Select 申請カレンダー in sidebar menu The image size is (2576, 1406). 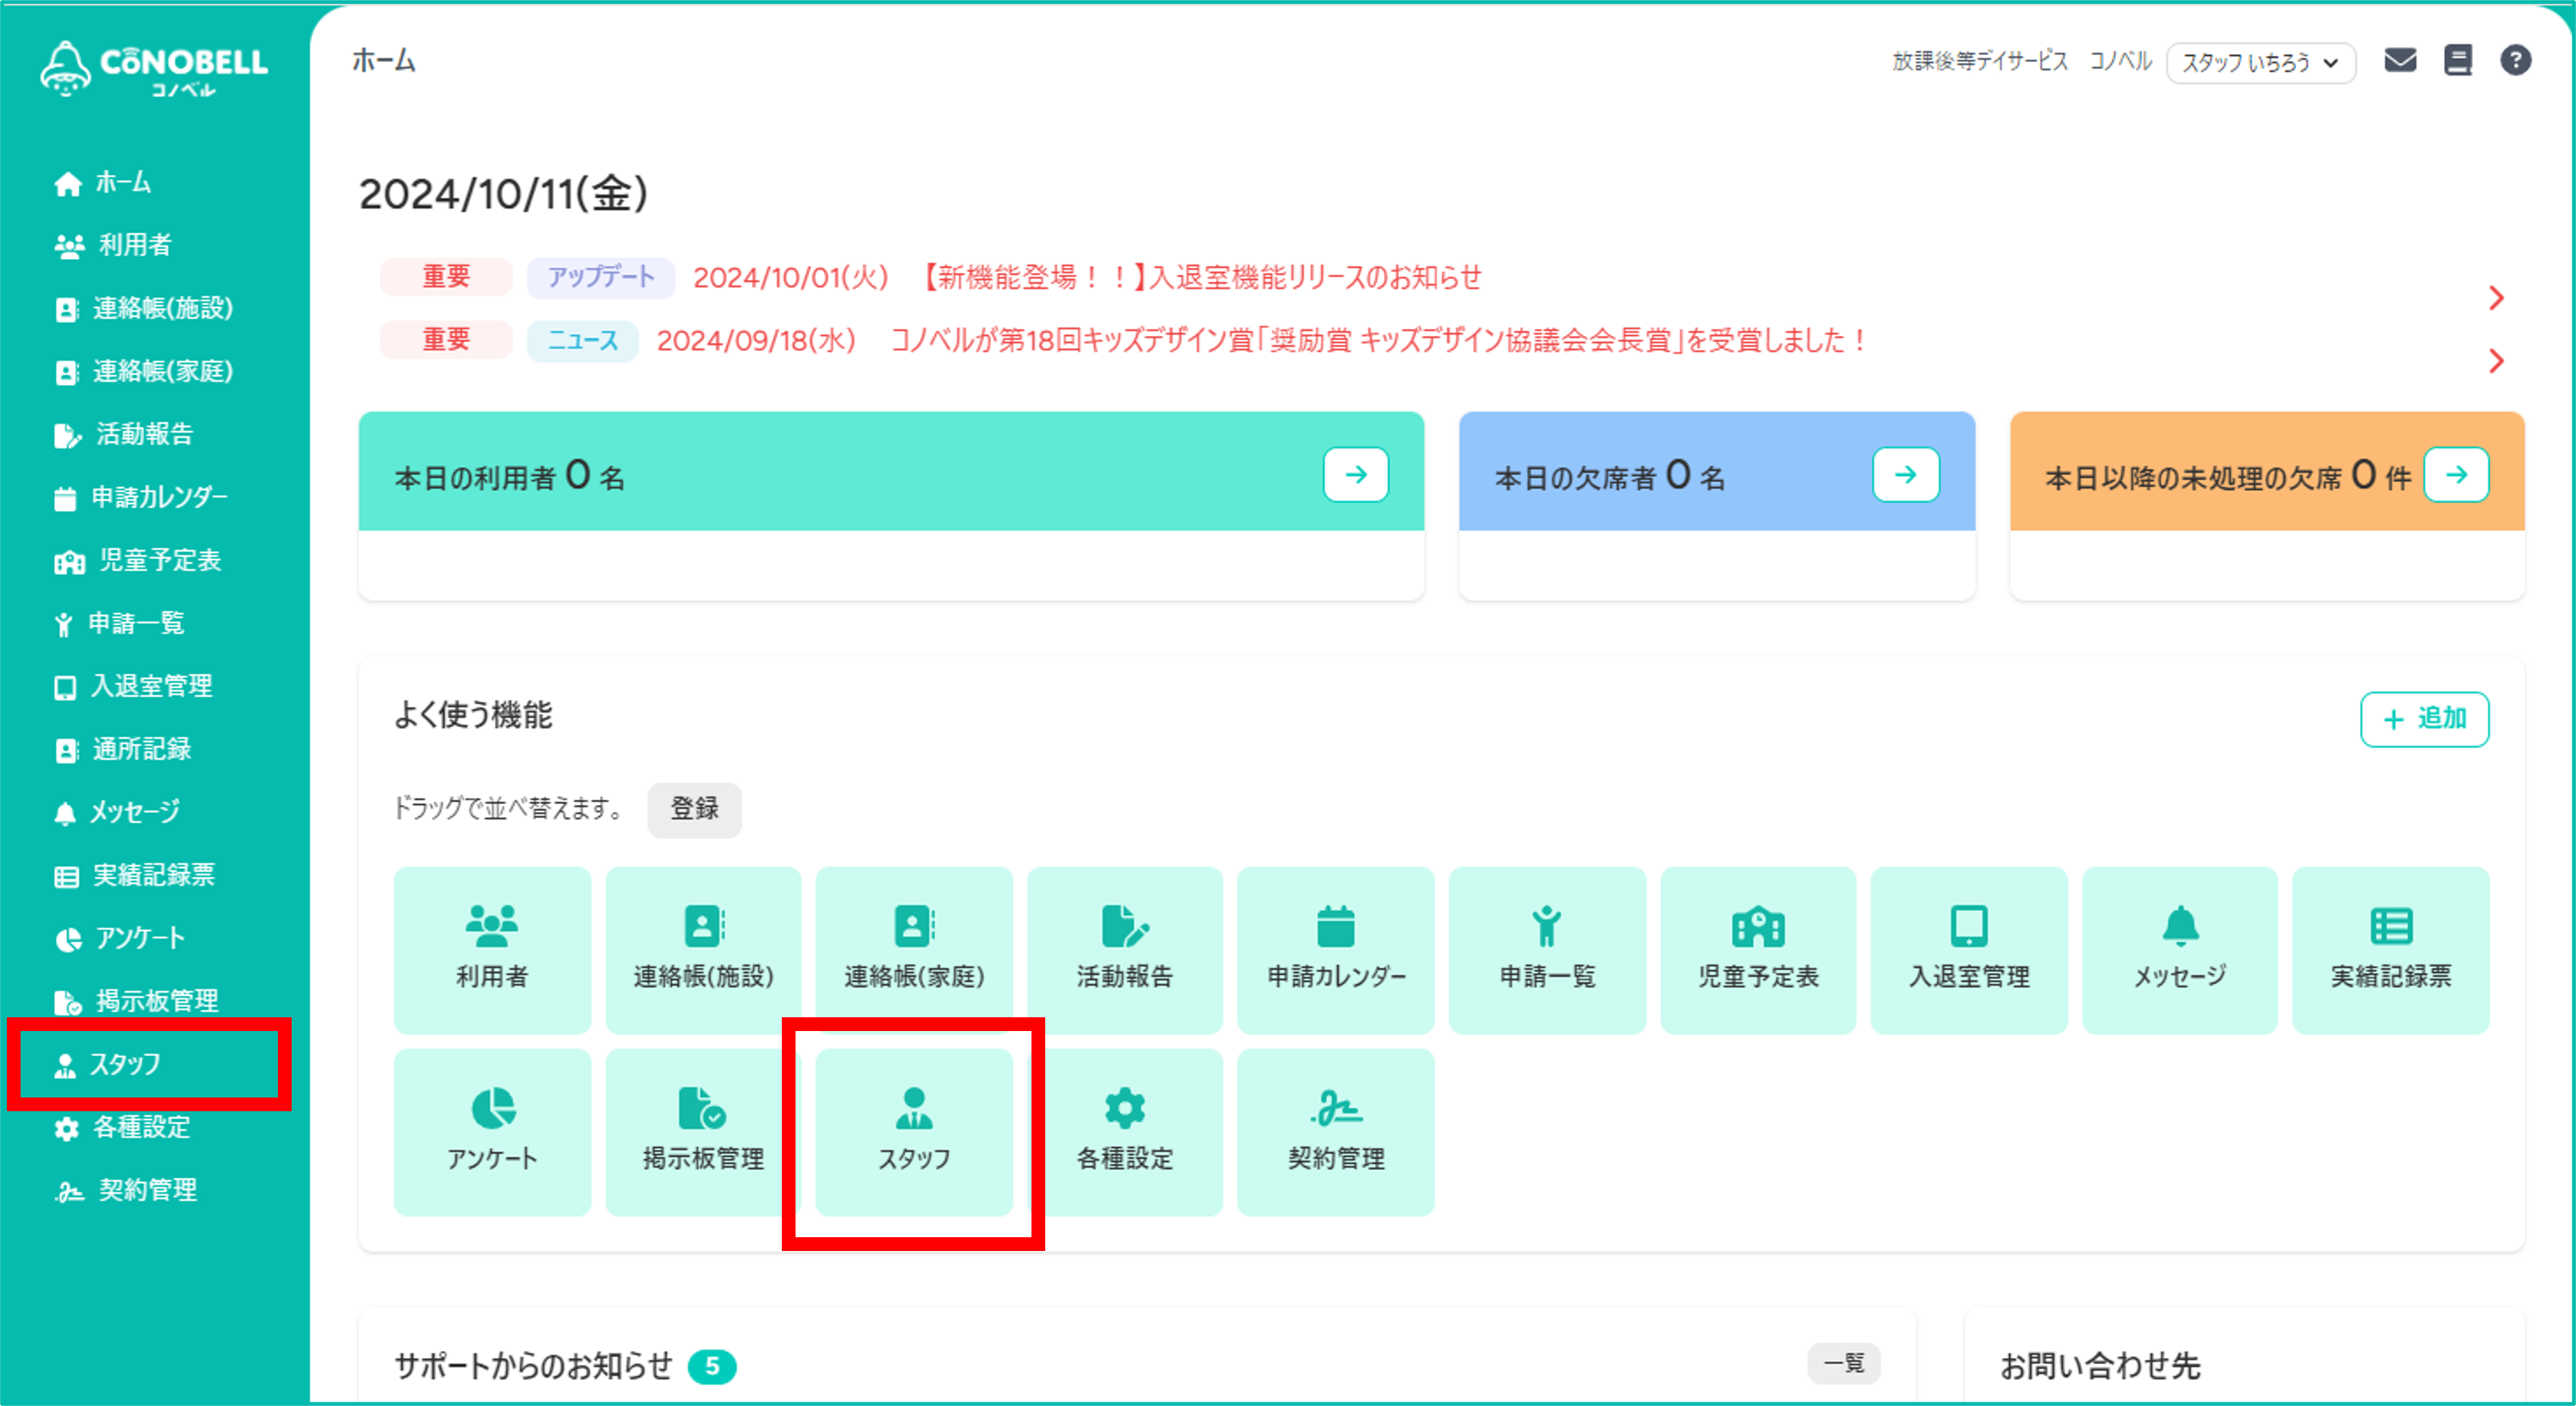tap(141, 497)
